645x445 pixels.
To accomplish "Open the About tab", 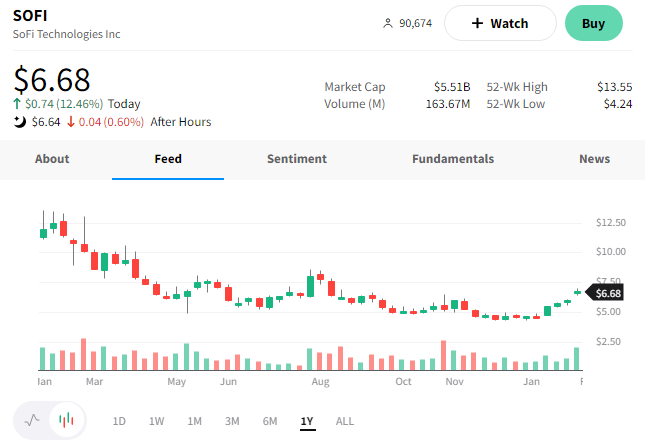I will pyautogui.click(x=52, y=159).
